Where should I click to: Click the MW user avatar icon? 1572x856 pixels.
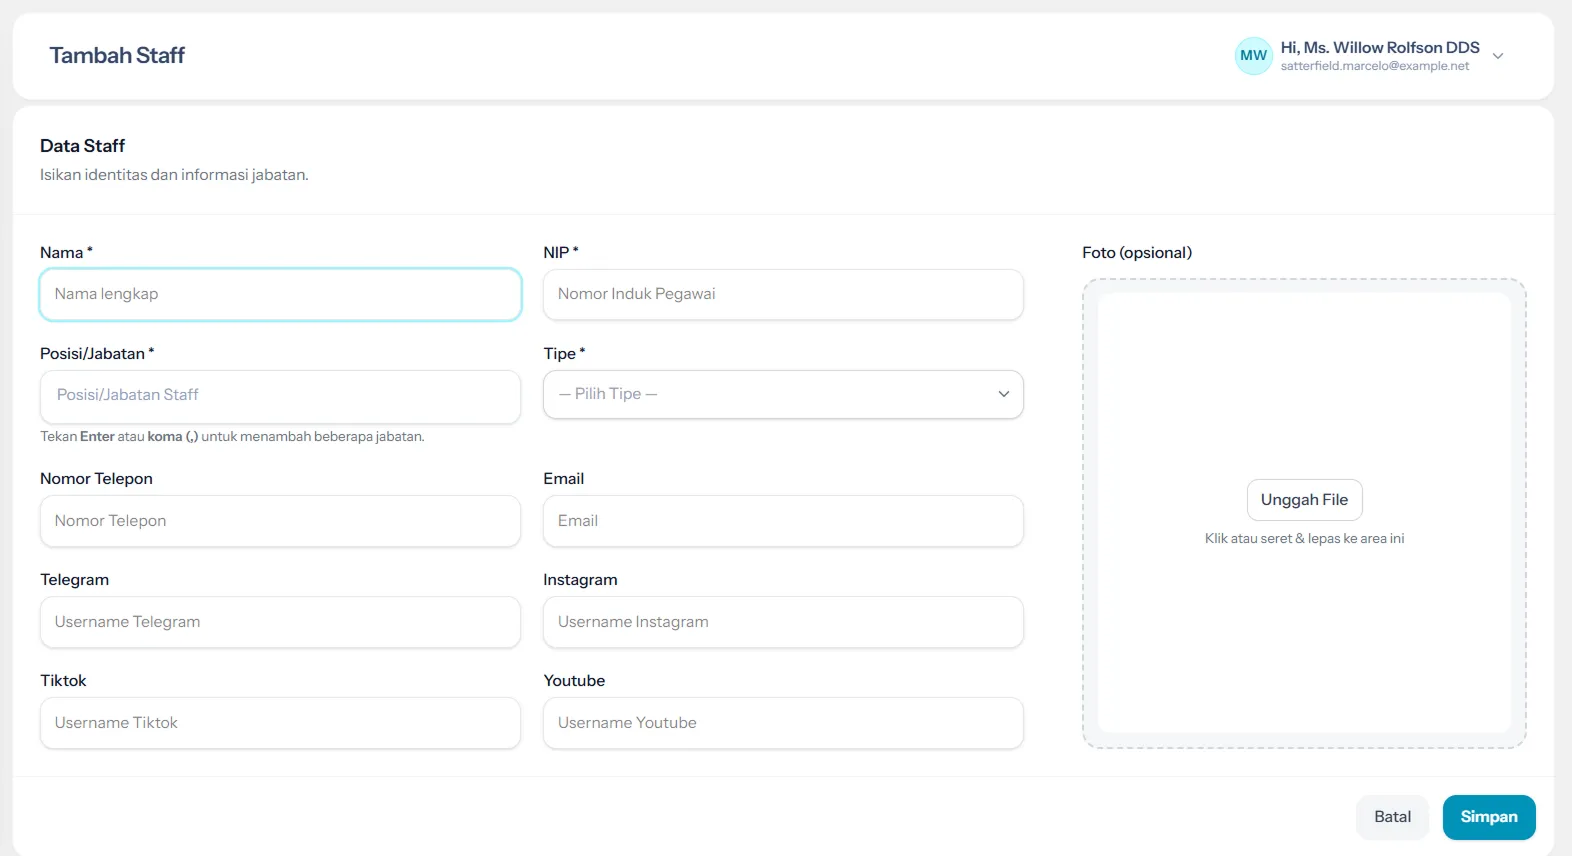coord(1253,56)
